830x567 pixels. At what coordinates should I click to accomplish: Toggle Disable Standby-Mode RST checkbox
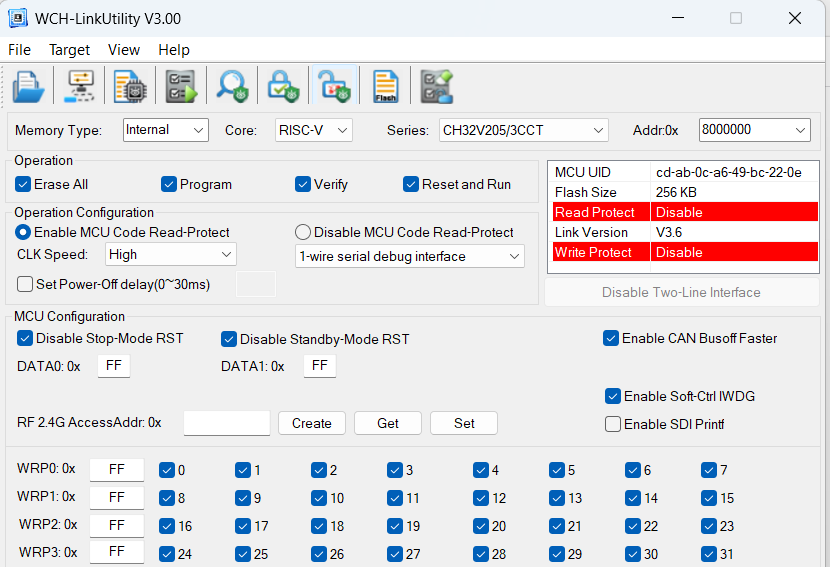[229, 339]
